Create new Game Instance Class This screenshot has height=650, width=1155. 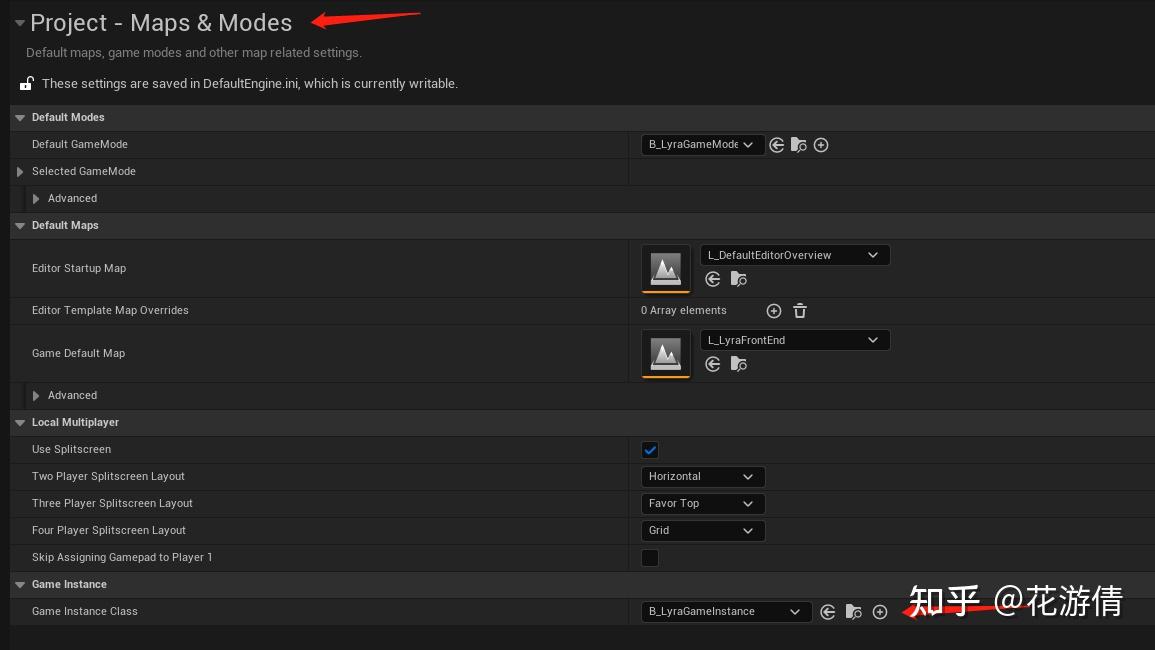(x=880, y=612)
